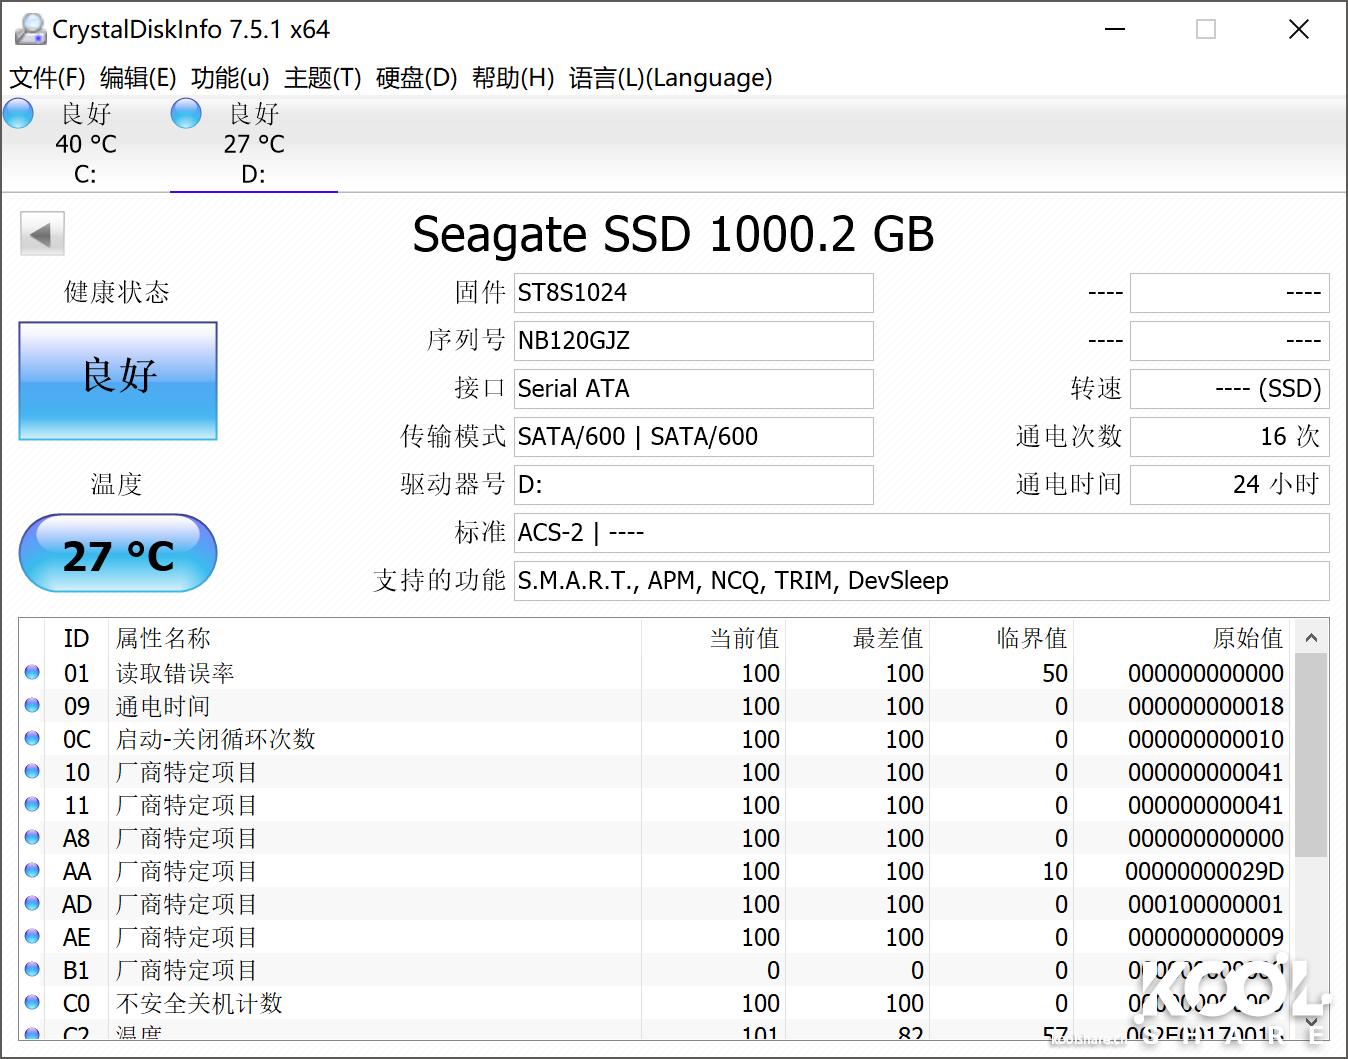Click the blue status dot beside attribute 01 读取错误率
The height and width of the screenshot is (1059, 1348).
[31, 673]
